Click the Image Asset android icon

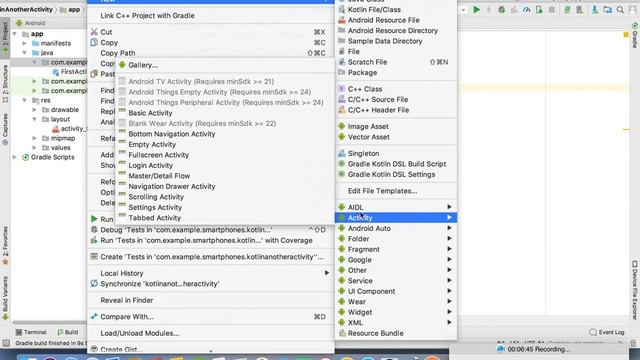pyautogui.click(x=342, y=126)
